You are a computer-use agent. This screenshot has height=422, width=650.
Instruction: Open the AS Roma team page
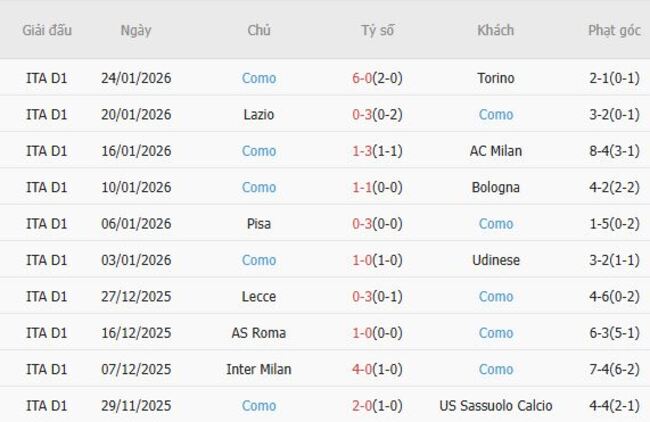click(259, 333)
